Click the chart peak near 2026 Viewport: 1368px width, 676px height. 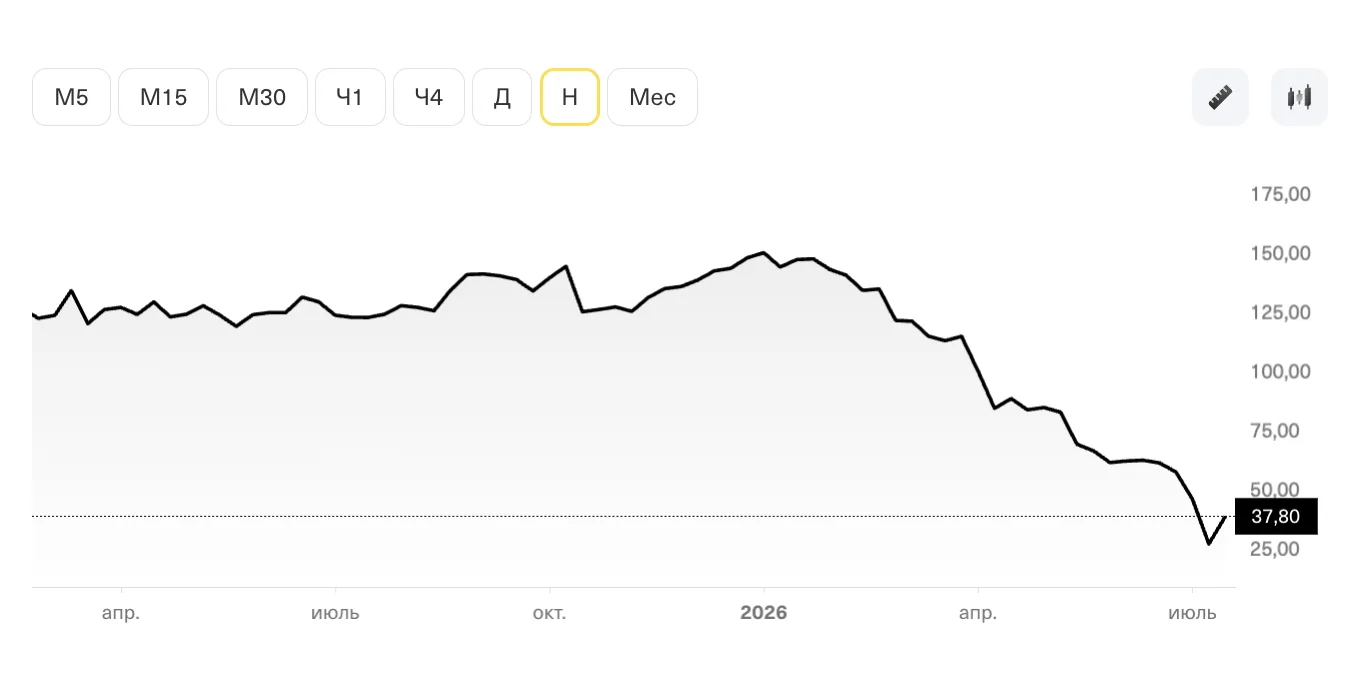tap(763, 252)
